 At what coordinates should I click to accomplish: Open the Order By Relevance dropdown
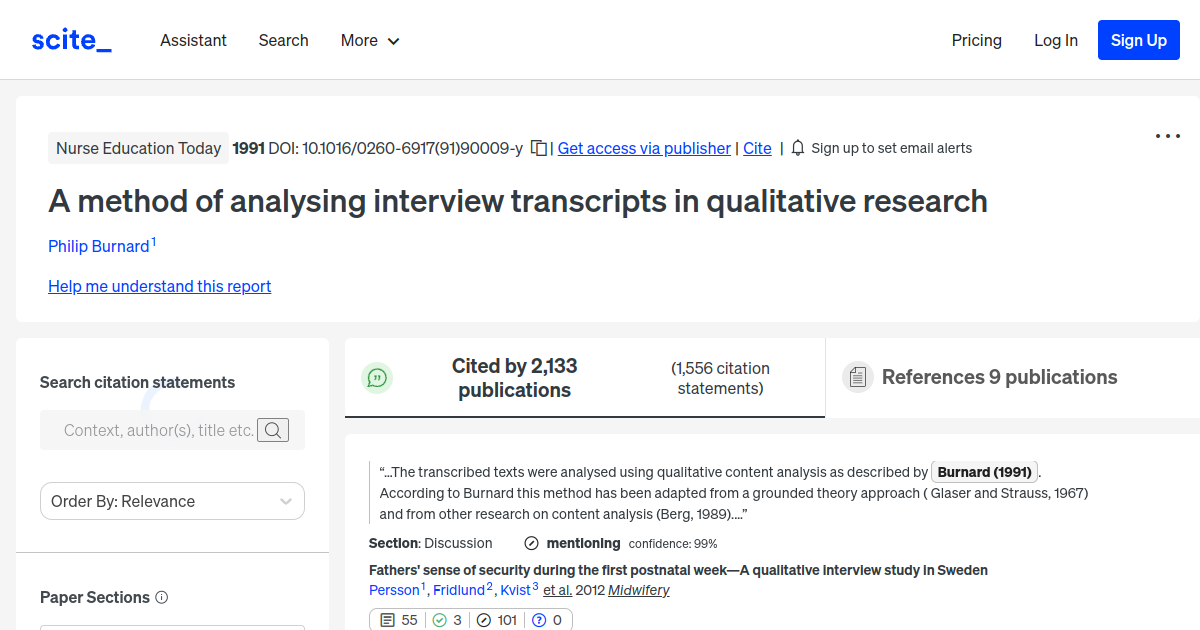tap(172, 501)
